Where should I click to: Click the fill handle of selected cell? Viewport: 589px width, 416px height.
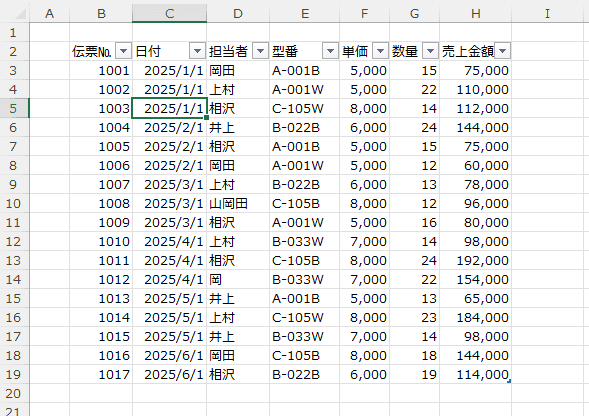click(206, 117)
